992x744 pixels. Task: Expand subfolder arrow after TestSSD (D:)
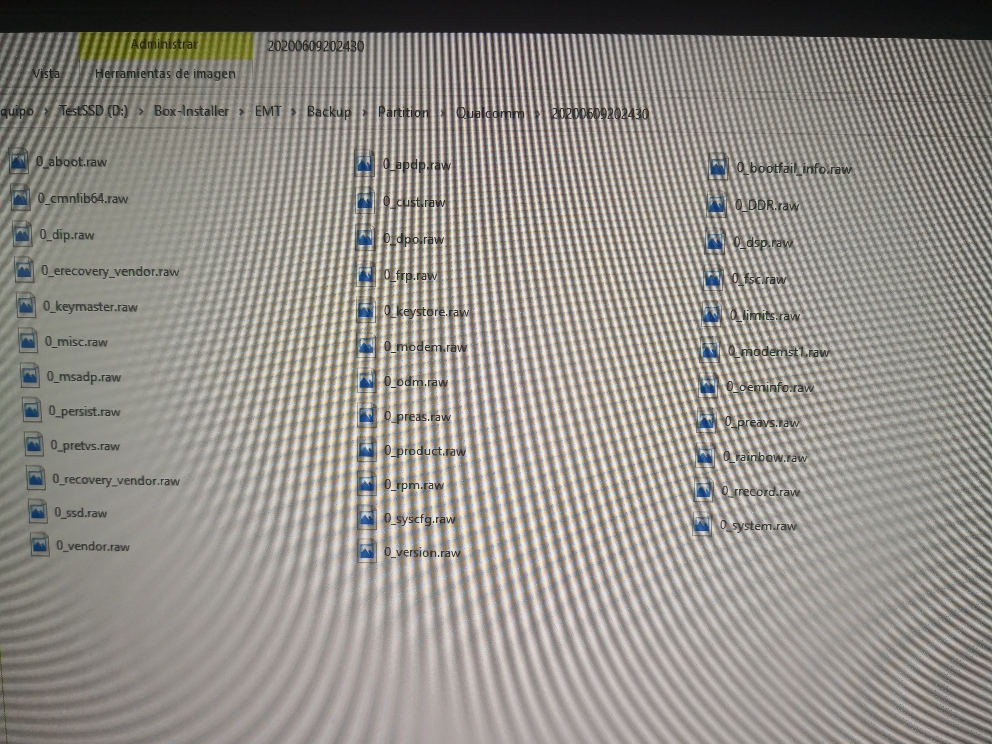(141, 111)
